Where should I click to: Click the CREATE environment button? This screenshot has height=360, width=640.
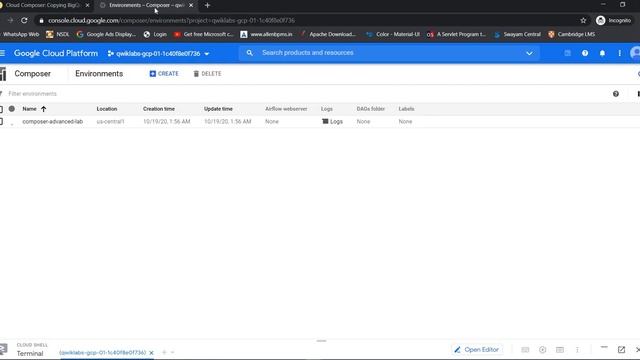click(164, 73)
